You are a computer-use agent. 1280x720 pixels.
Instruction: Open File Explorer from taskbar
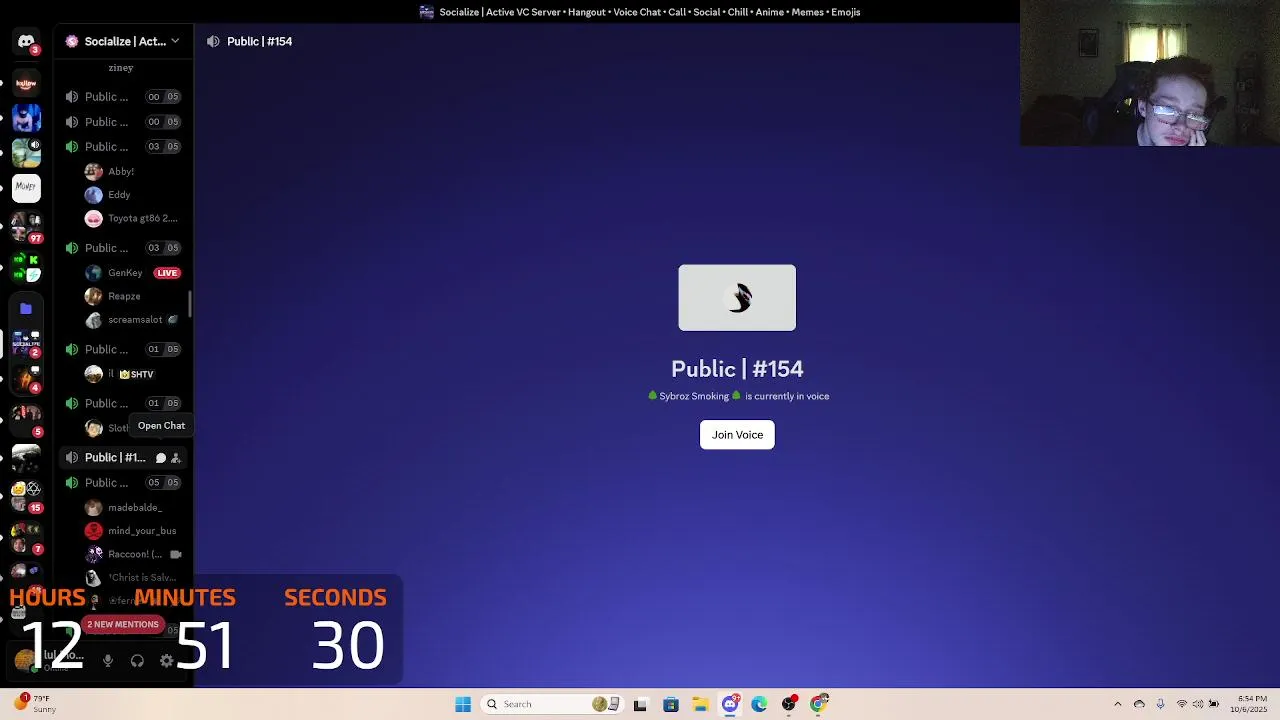coord(700,704)
